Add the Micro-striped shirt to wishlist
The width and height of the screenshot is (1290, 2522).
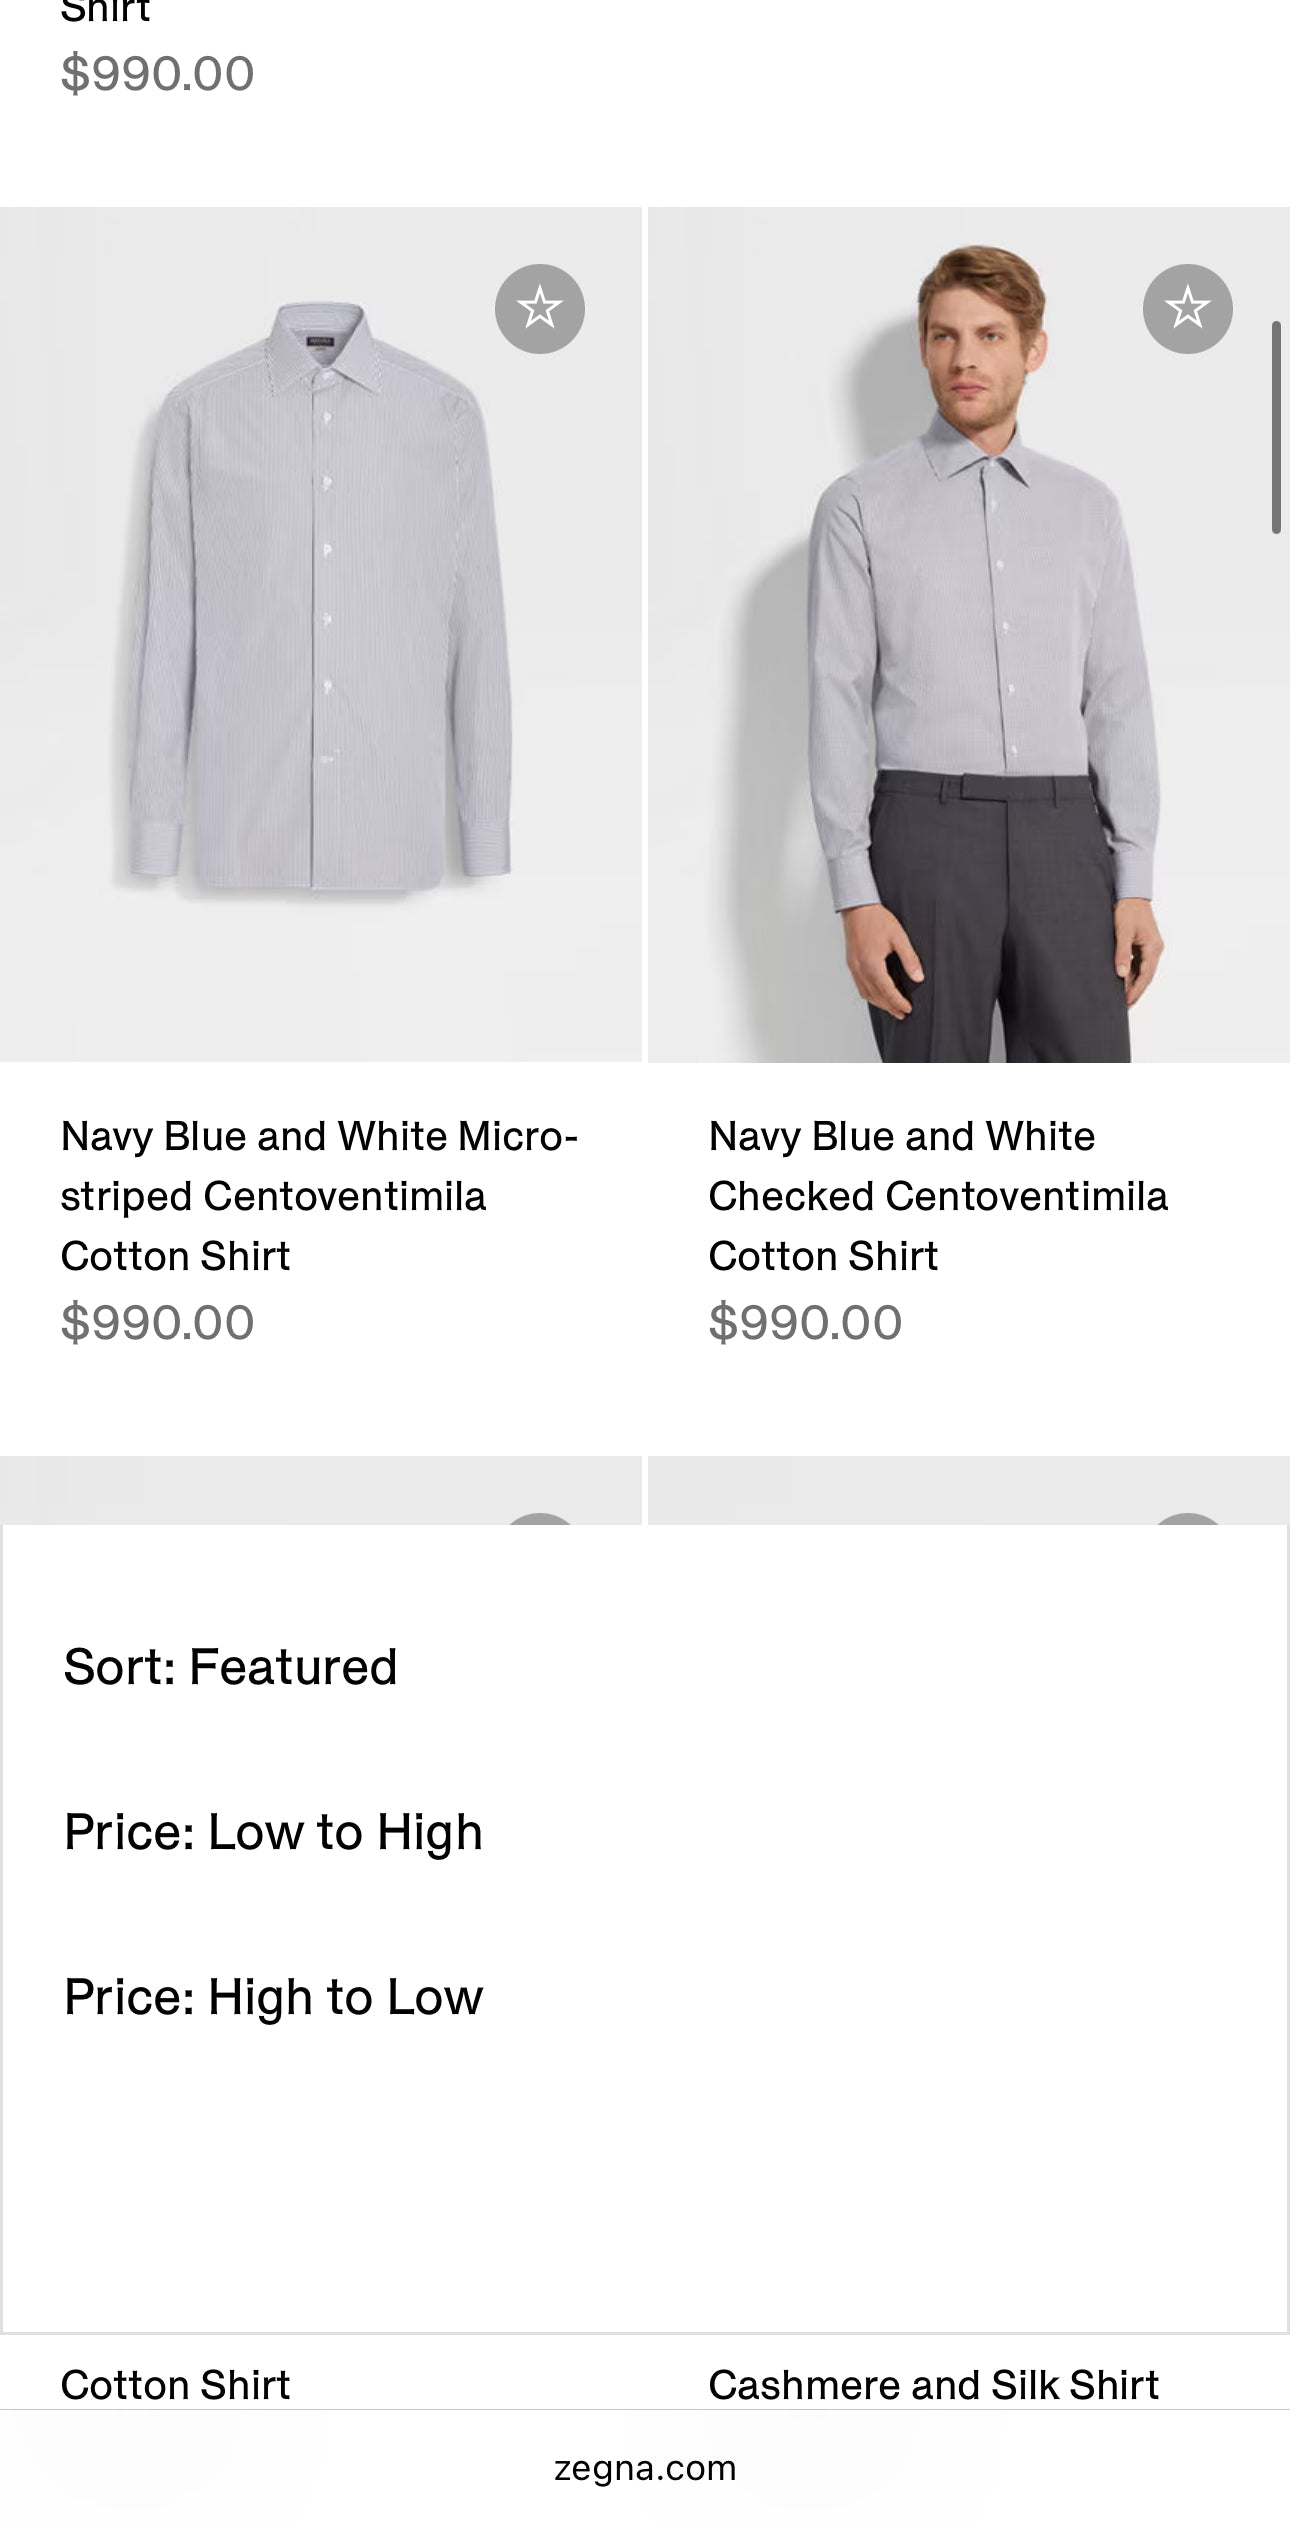pos(539,308)
